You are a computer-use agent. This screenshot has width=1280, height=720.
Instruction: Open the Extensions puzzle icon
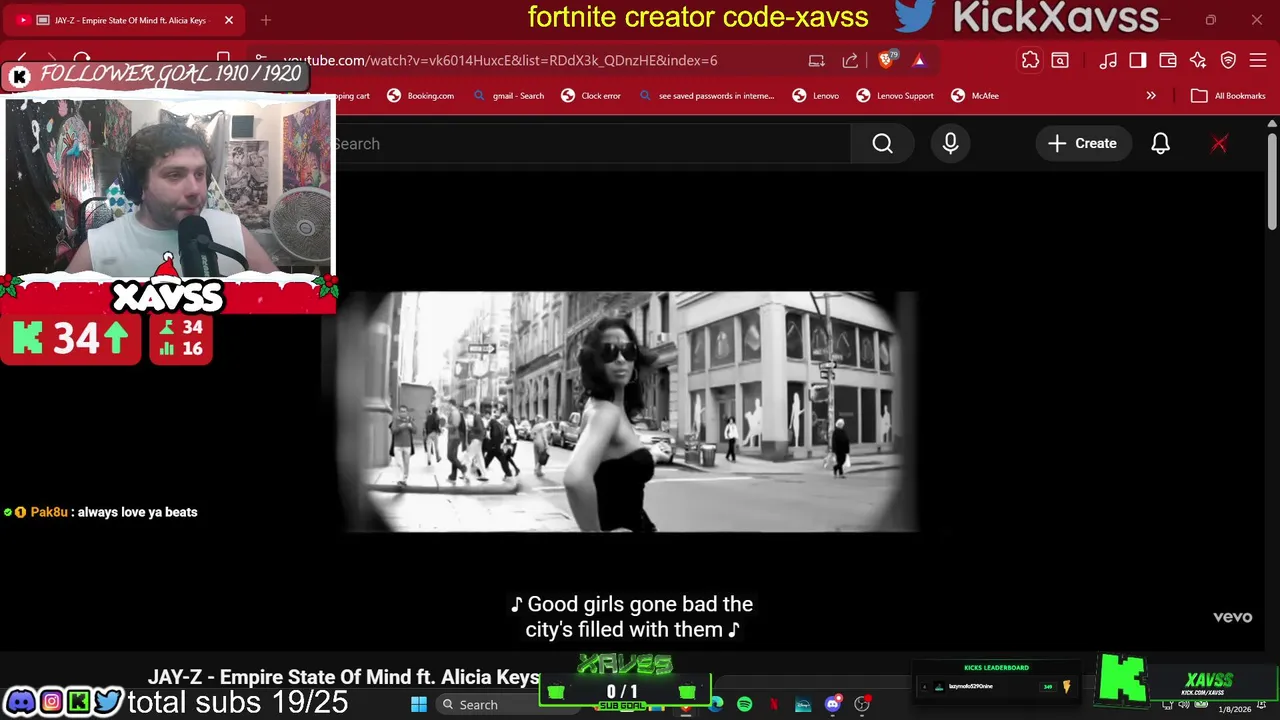tap(1030, 60)
